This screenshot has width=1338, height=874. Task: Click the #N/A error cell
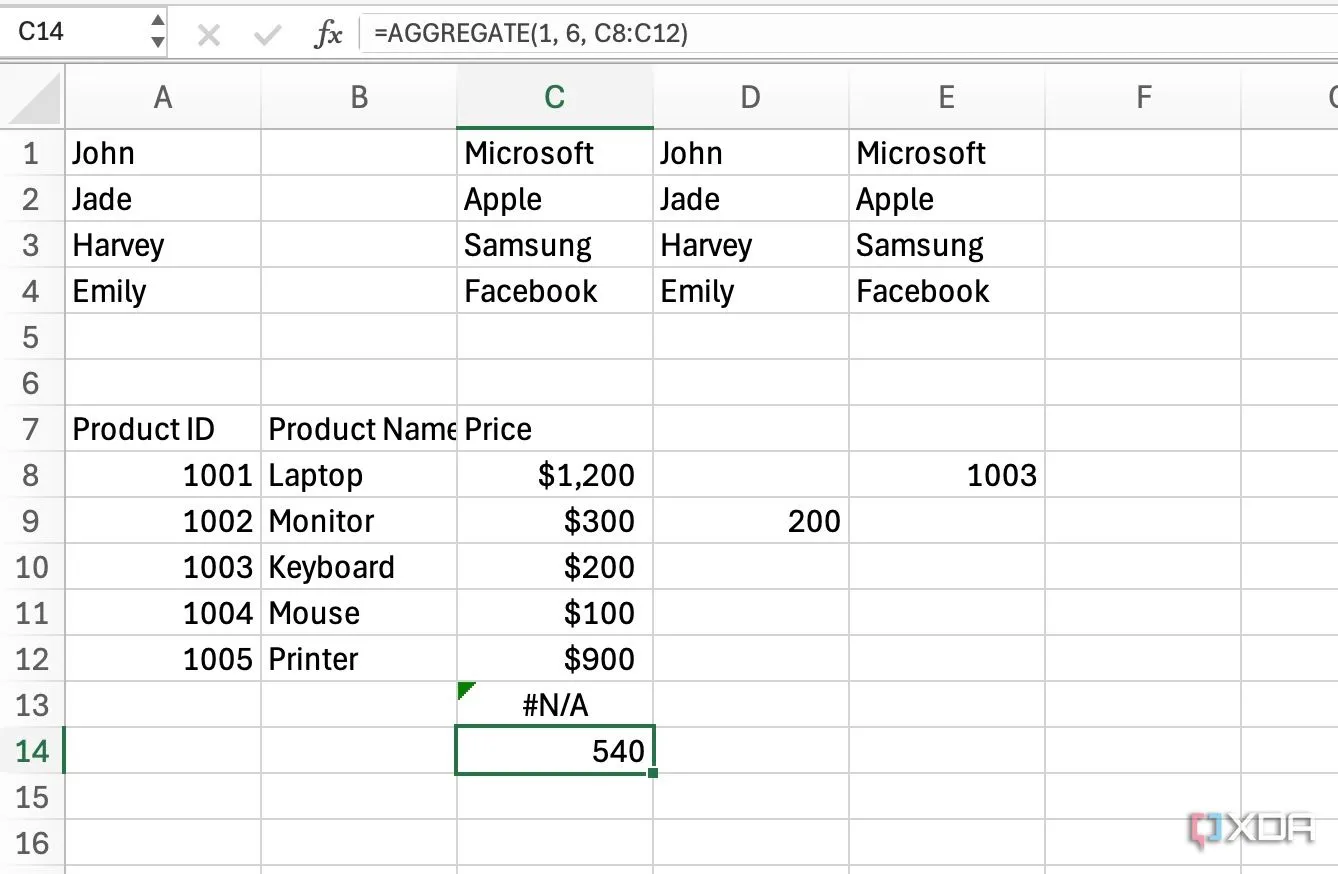pos(554,705)
